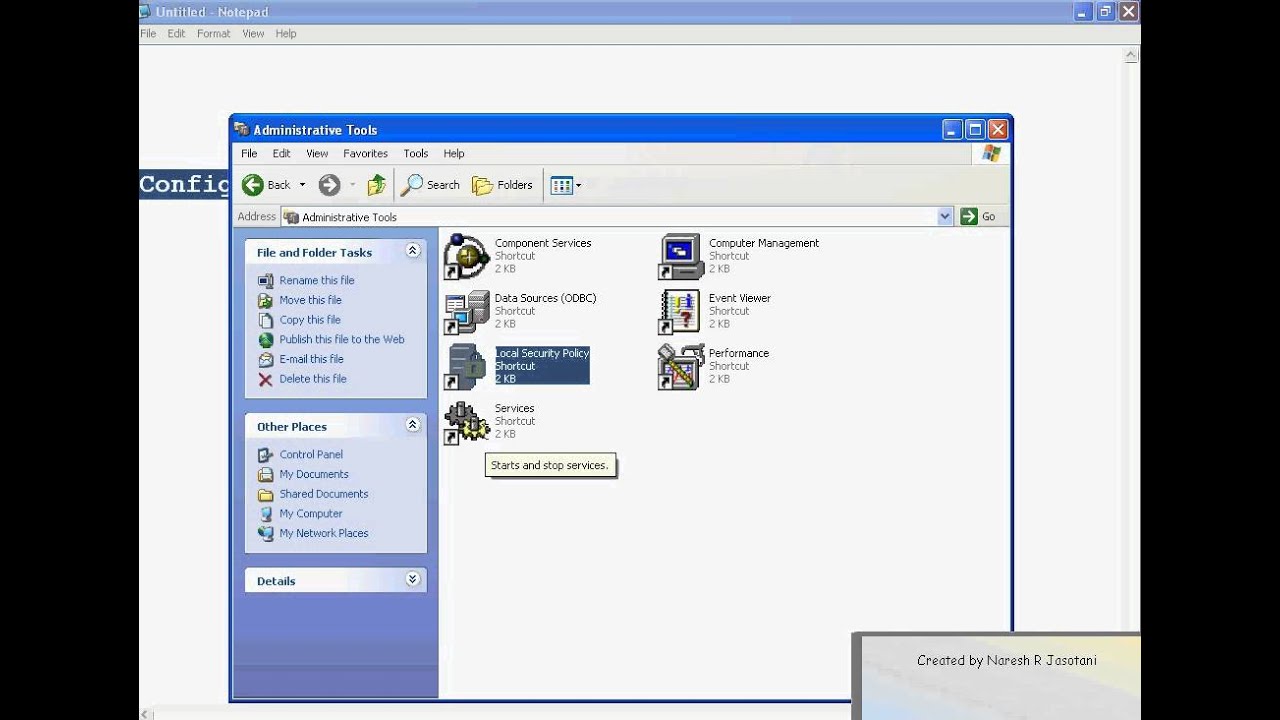Image resolution: width=1280 pixels, height=720 pixels.
Task: Open Shared Documents link
Action: (x=324, y=494)
